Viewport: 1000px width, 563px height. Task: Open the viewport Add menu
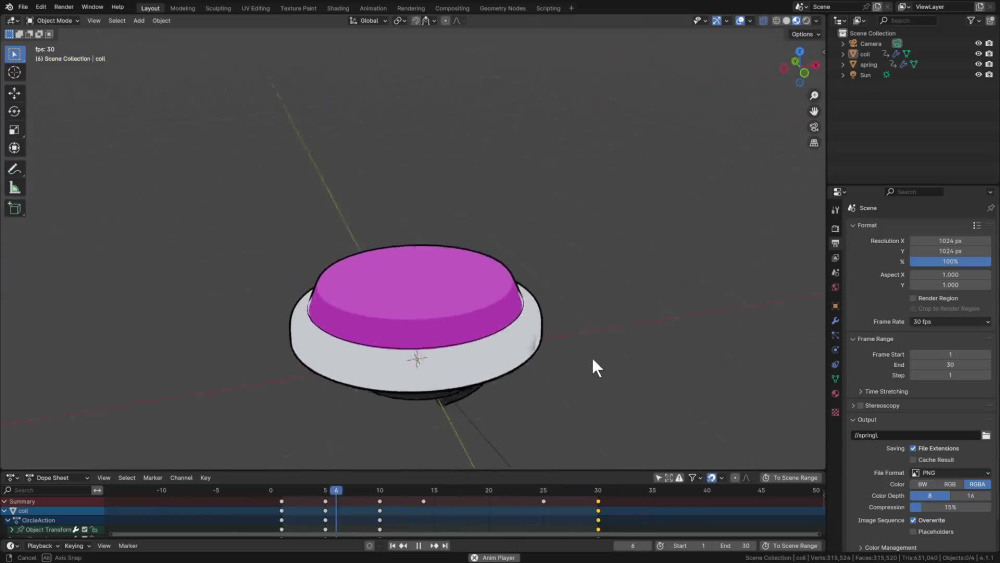click(x=138, y=20)
